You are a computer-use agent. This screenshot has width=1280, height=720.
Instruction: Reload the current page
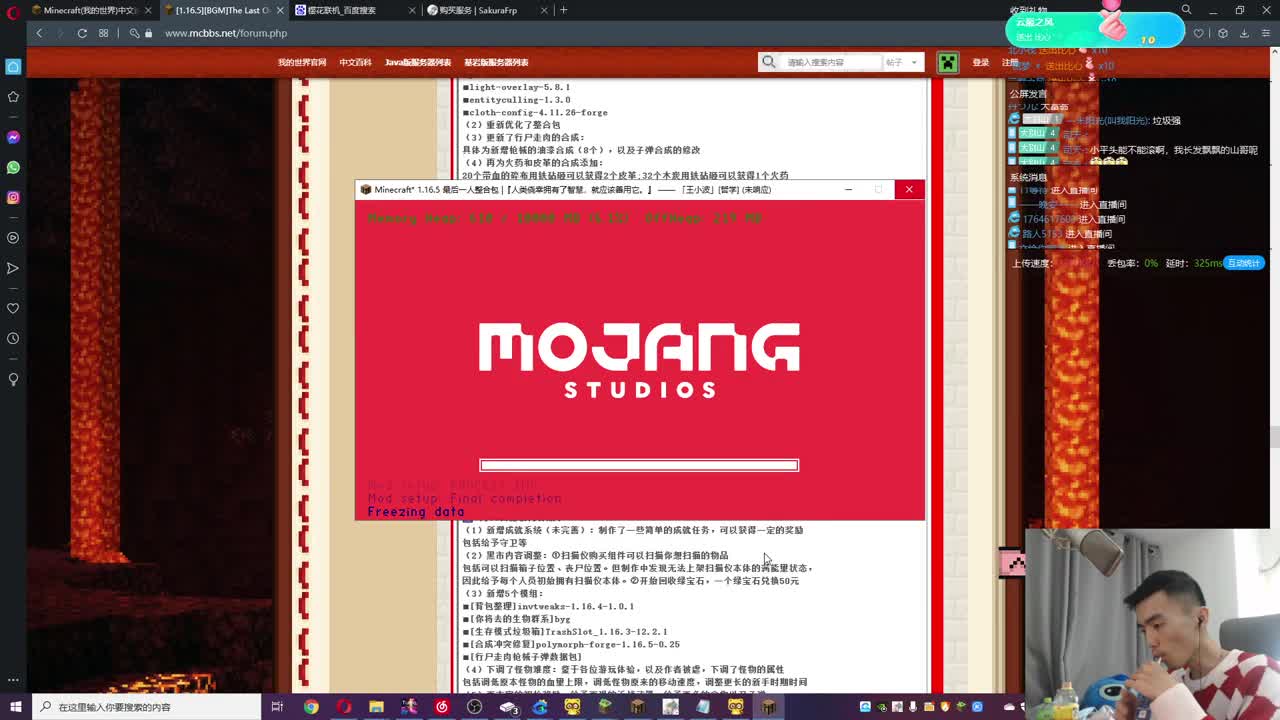point(82,33)
